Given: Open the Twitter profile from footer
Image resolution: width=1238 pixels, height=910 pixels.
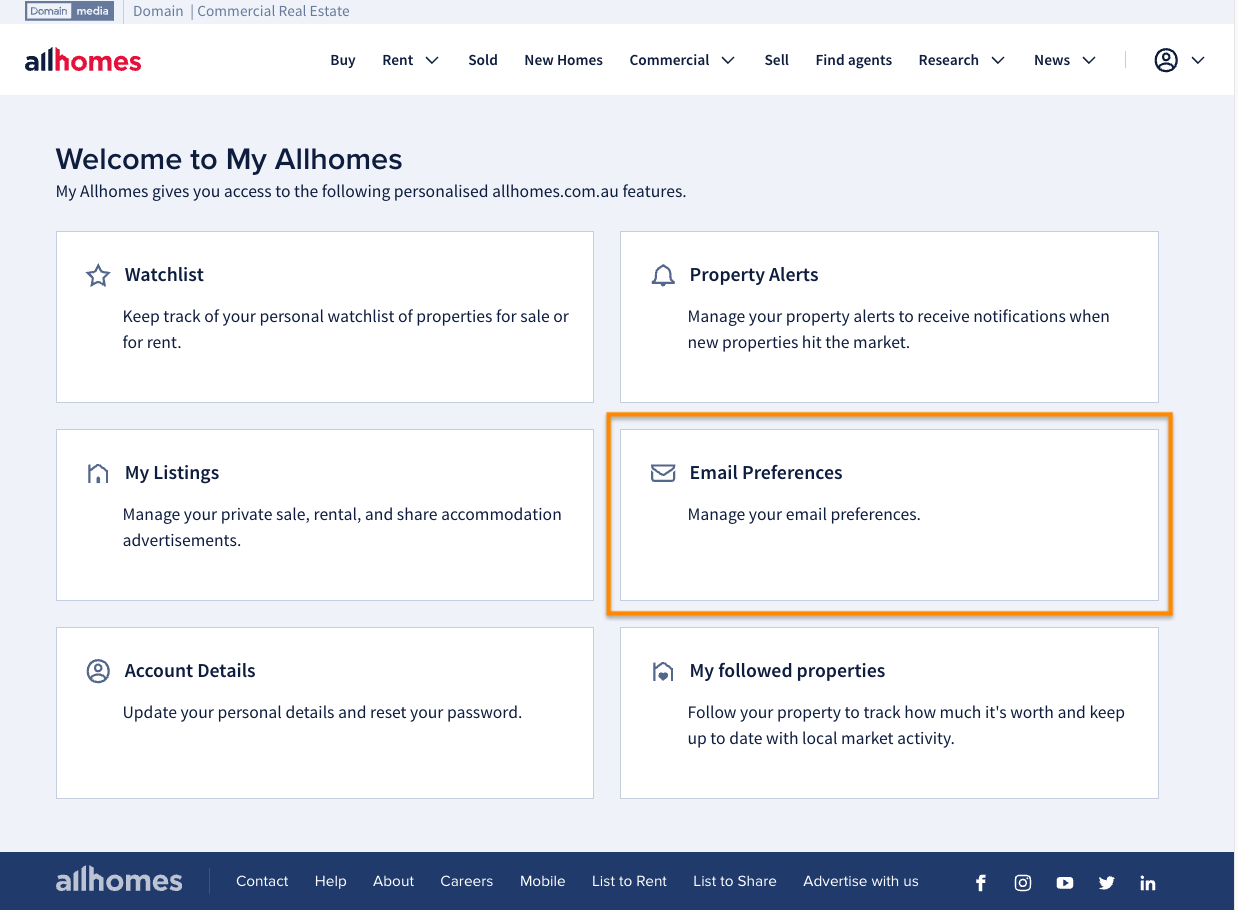Looking at the screenshot, I should click(1106, 882).
